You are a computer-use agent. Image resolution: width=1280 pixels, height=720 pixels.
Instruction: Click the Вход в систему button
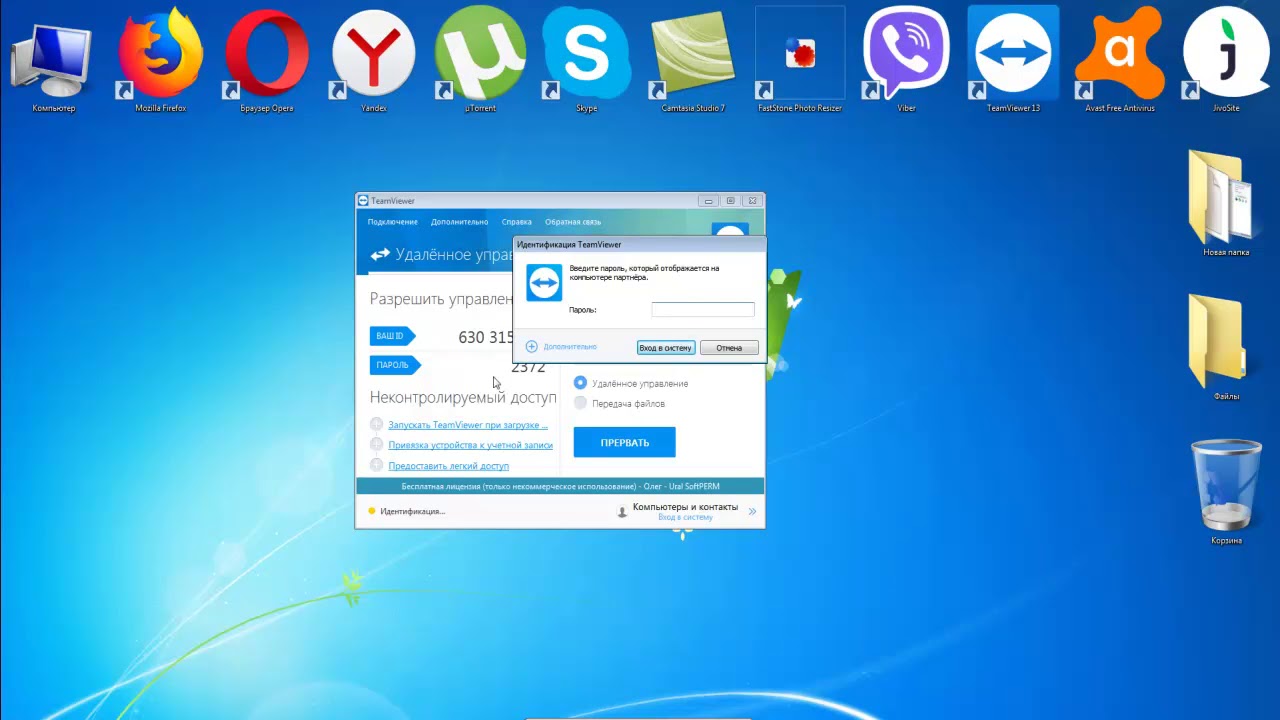tap(666, 348)
